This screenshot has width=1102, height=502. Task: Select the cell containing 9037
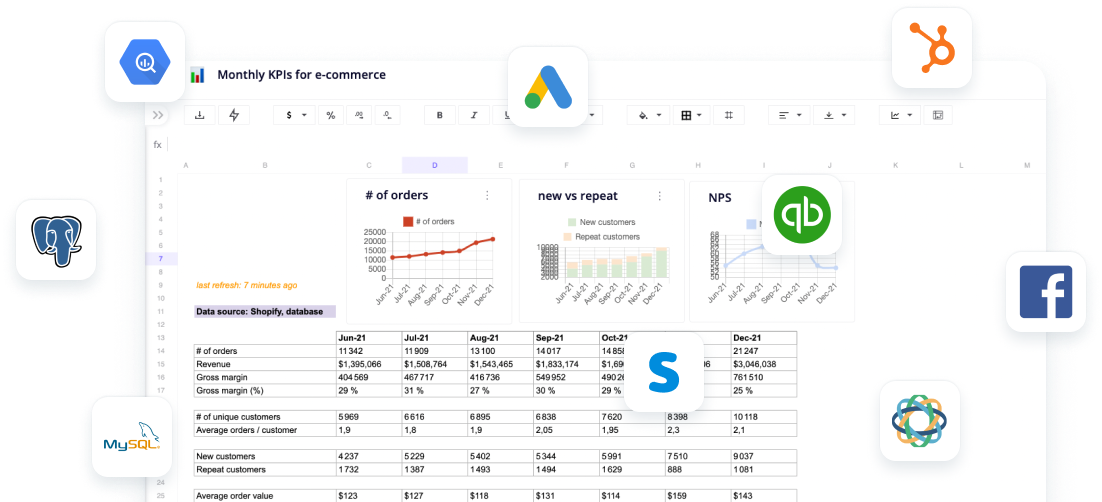[x=764, y=456]
